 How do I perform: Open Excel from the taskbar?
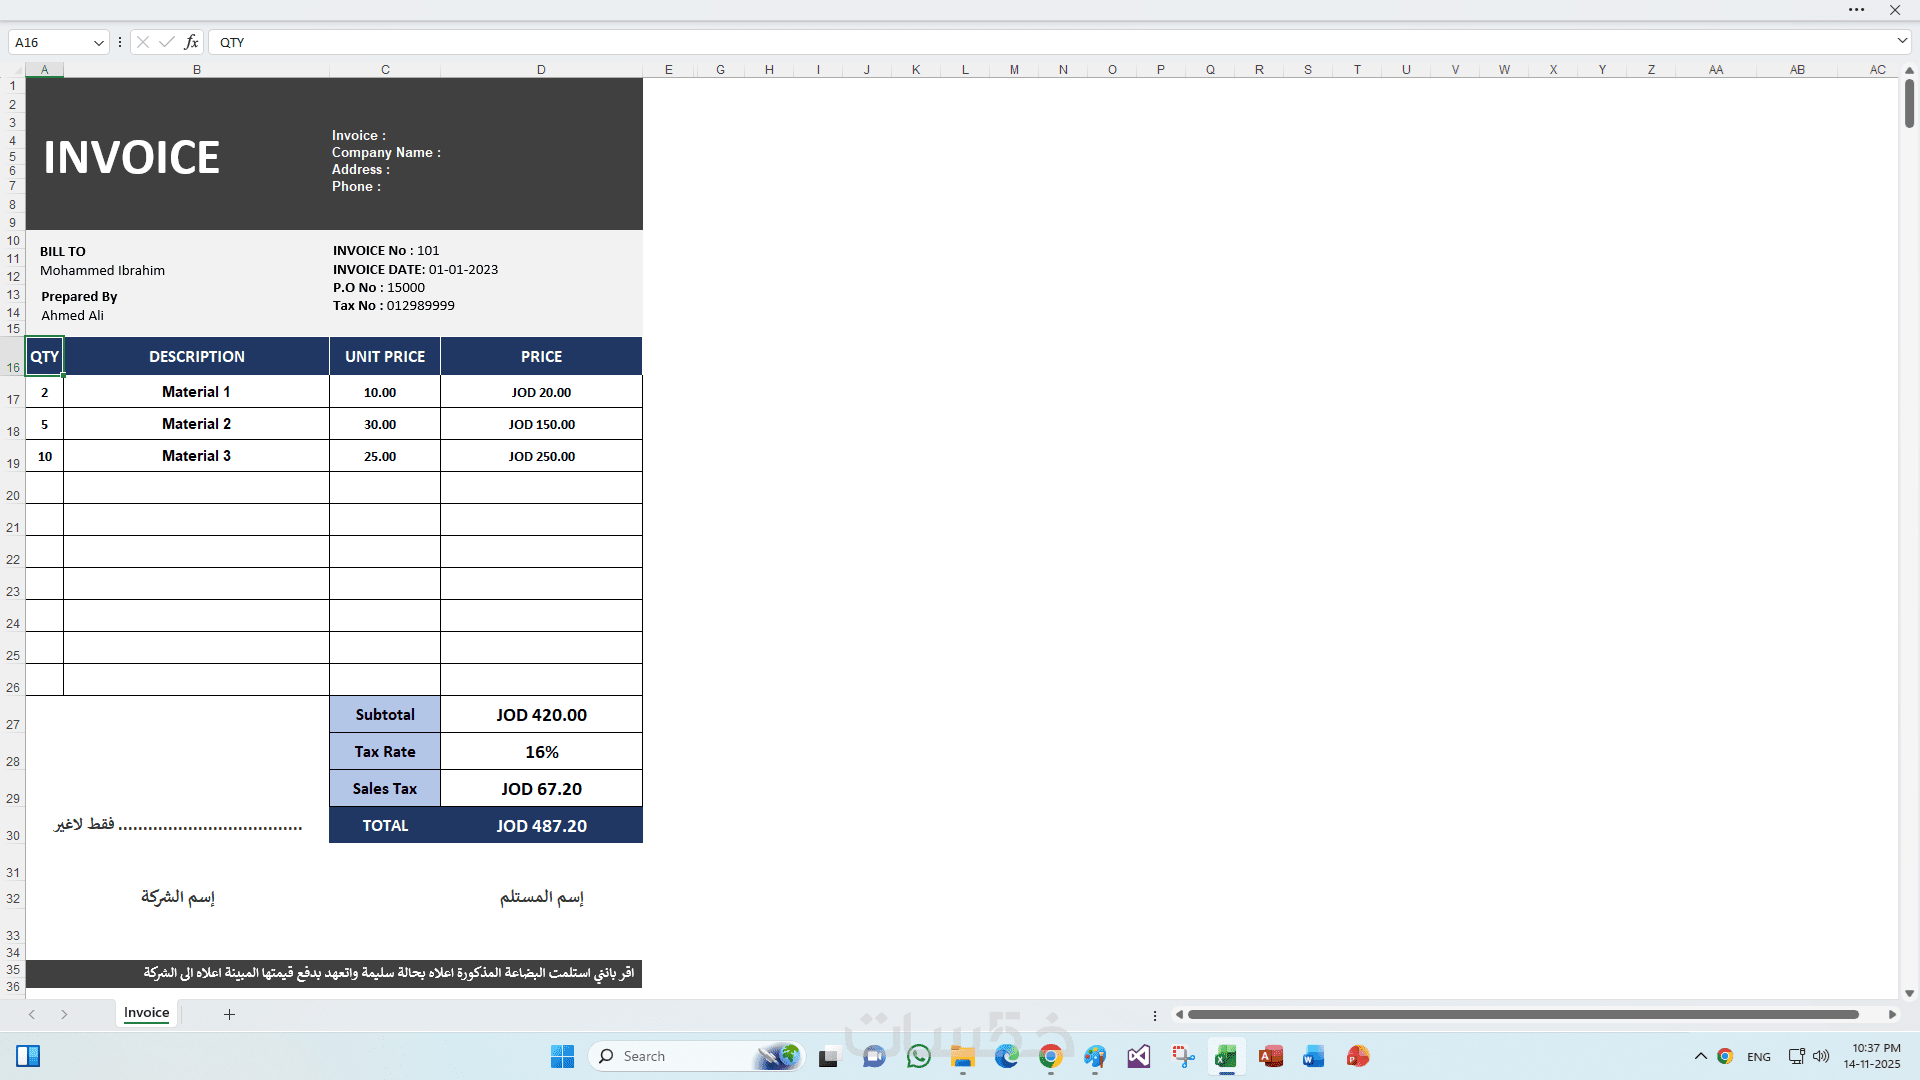tap(1226, 1056)
